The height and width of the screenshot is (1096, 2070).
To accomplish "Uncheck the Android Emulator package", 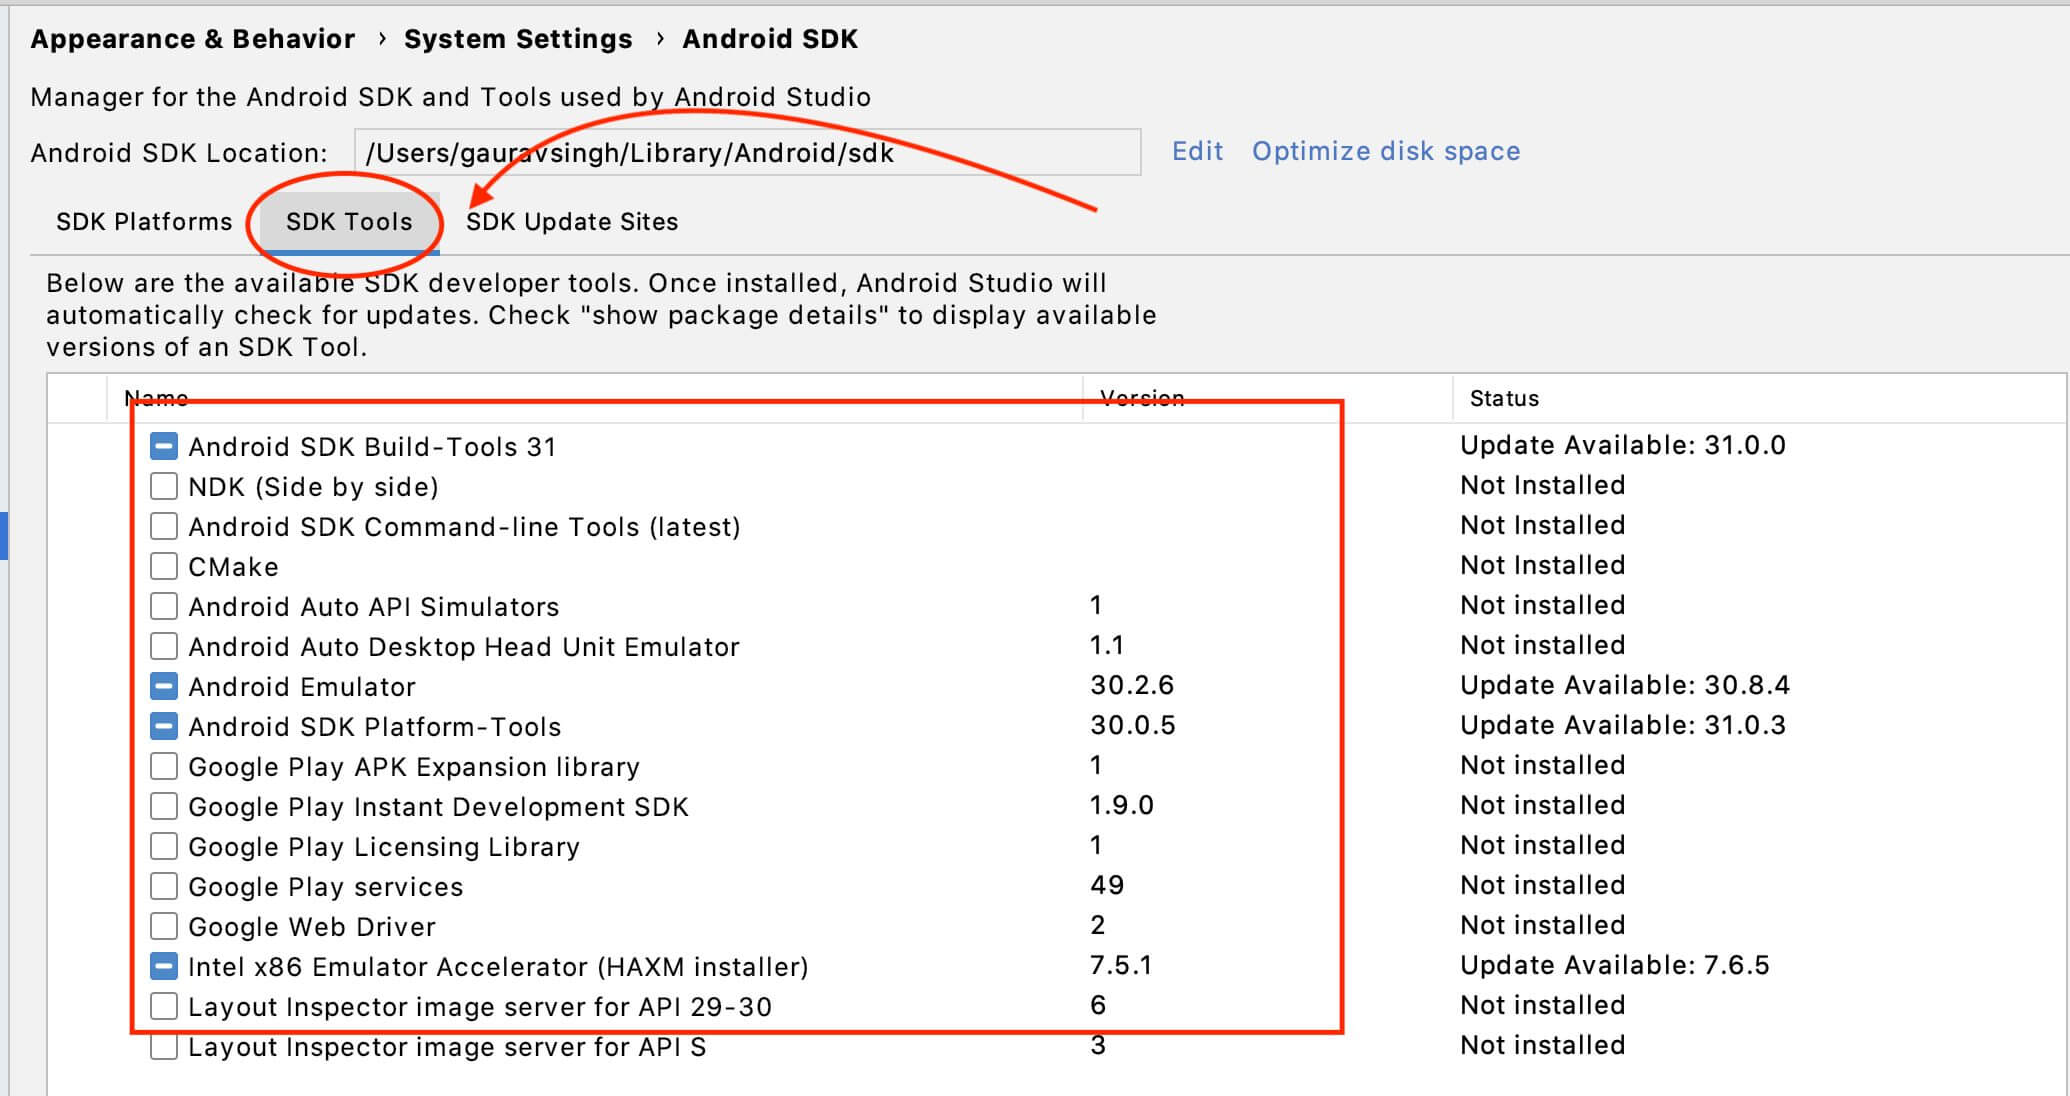I will click(x=163, y=686).
